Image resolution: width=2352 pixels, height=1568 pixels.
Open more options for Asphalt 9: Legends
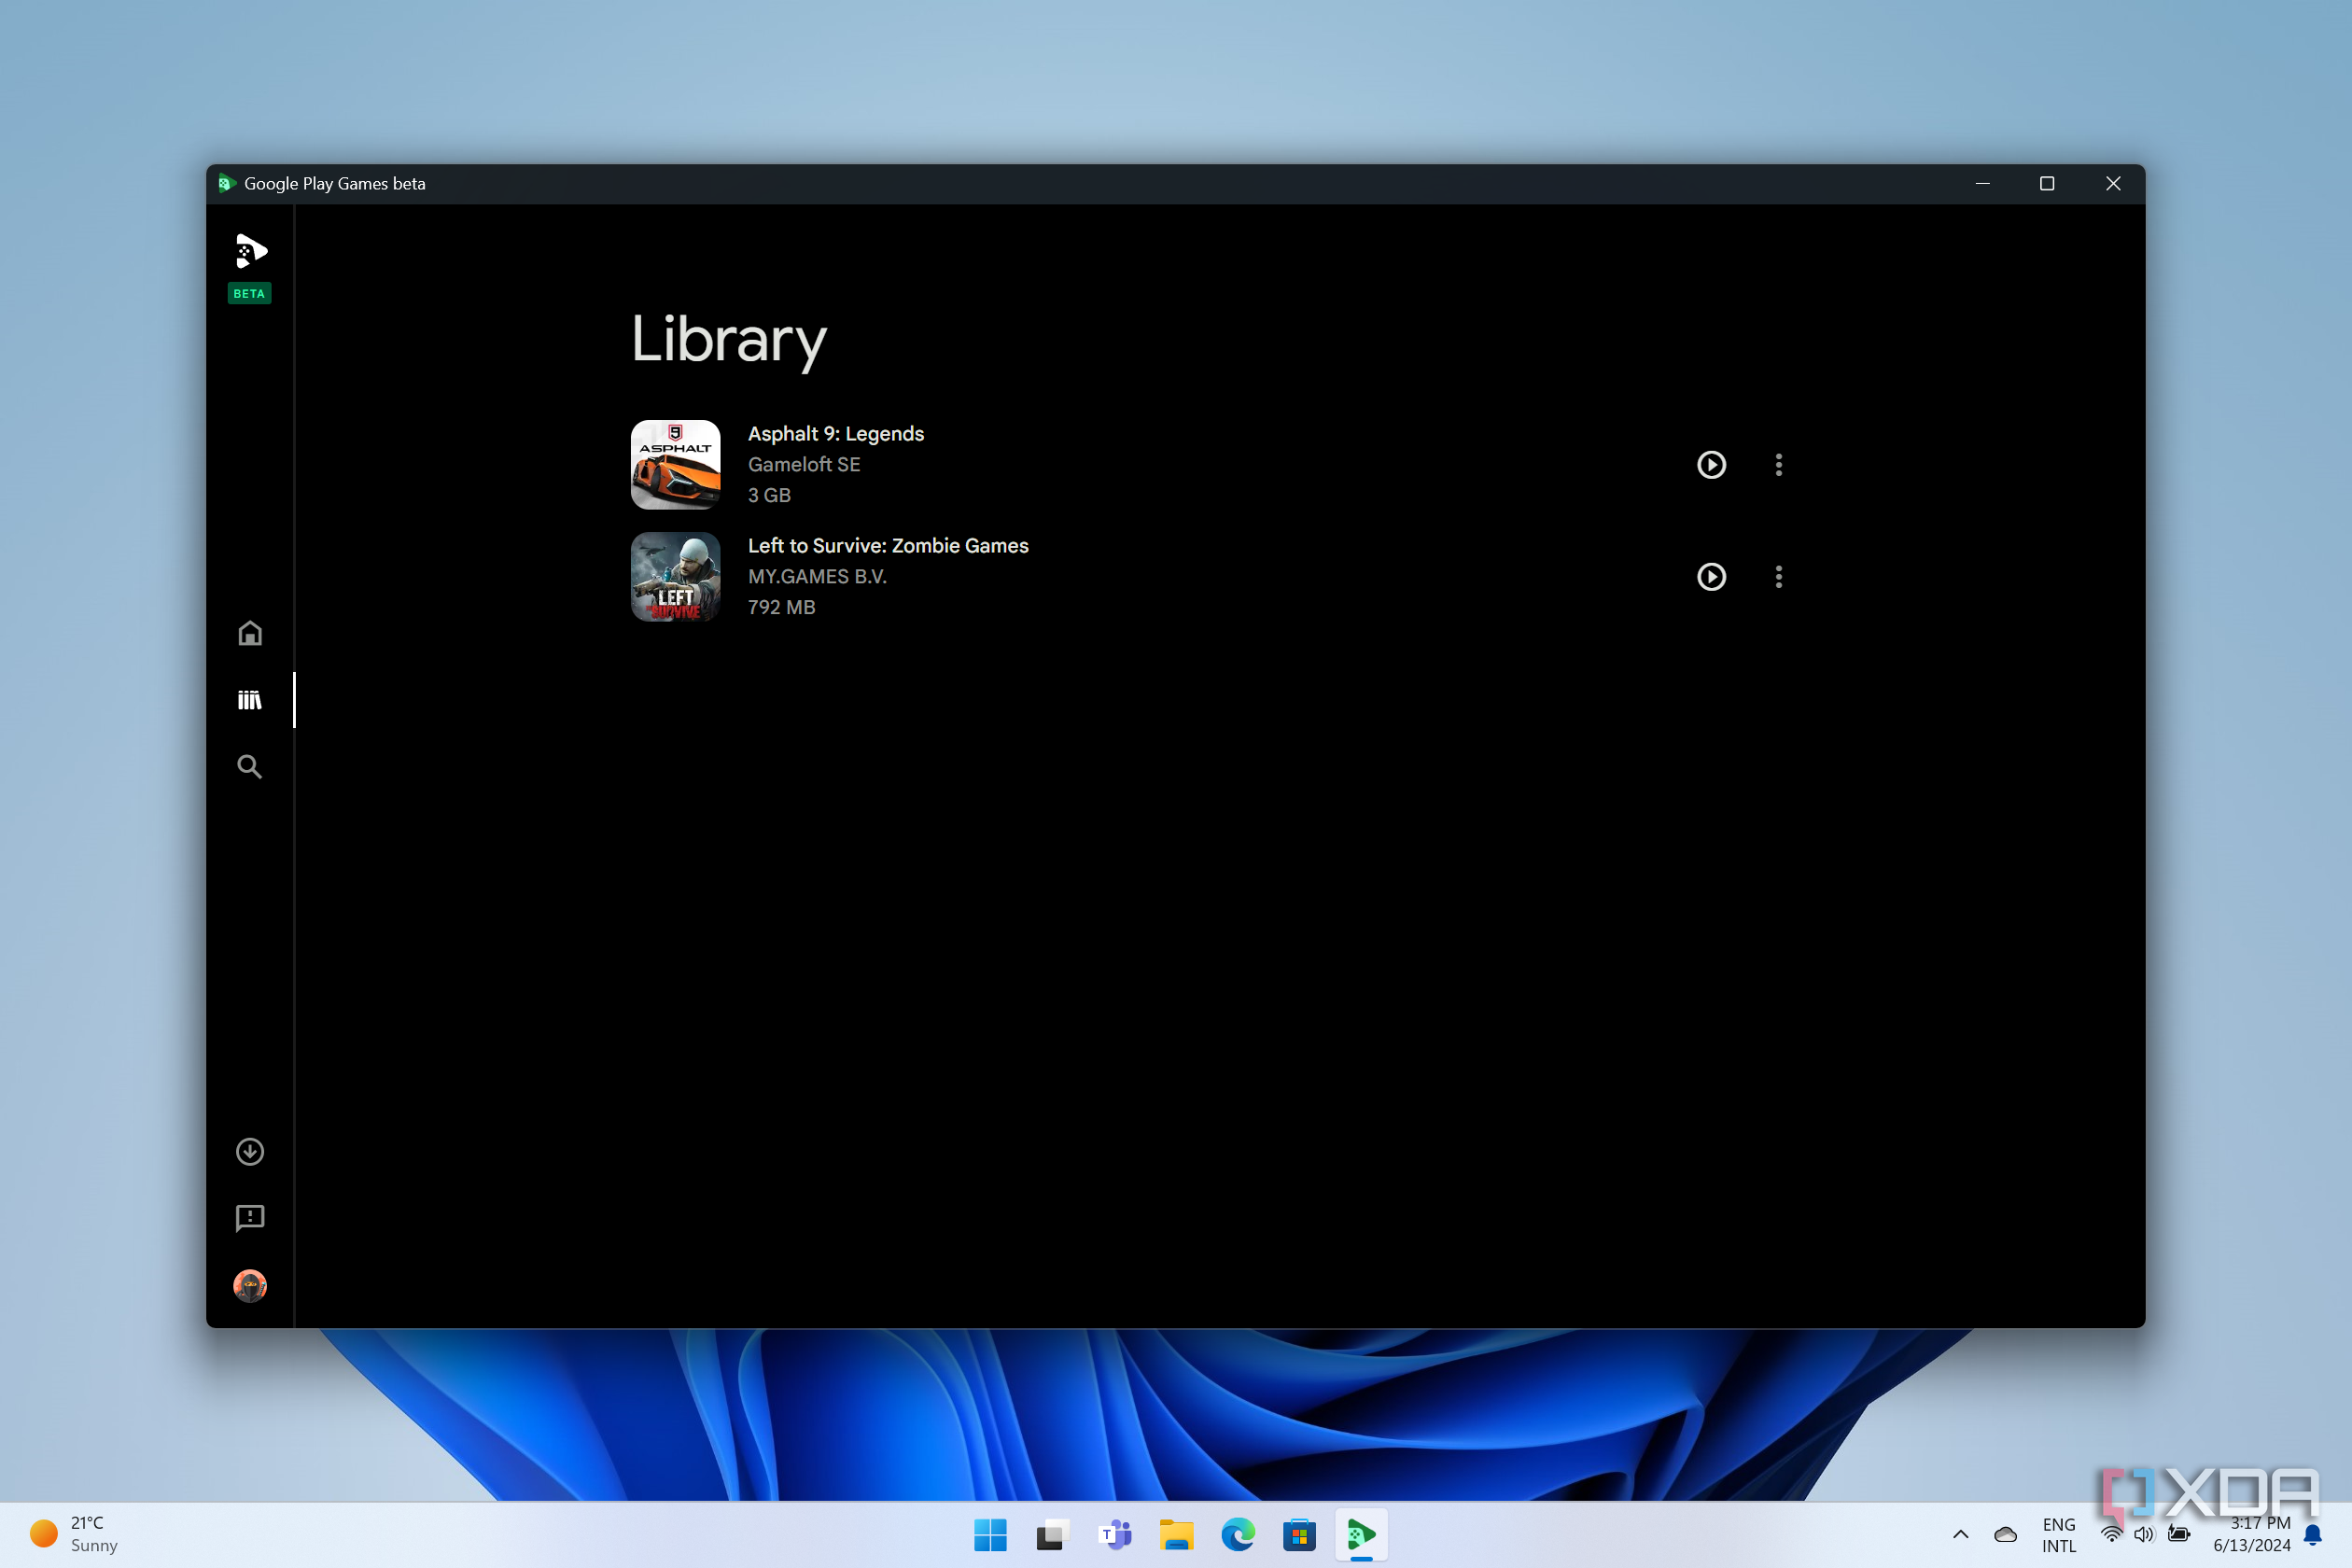(1779, 465)
